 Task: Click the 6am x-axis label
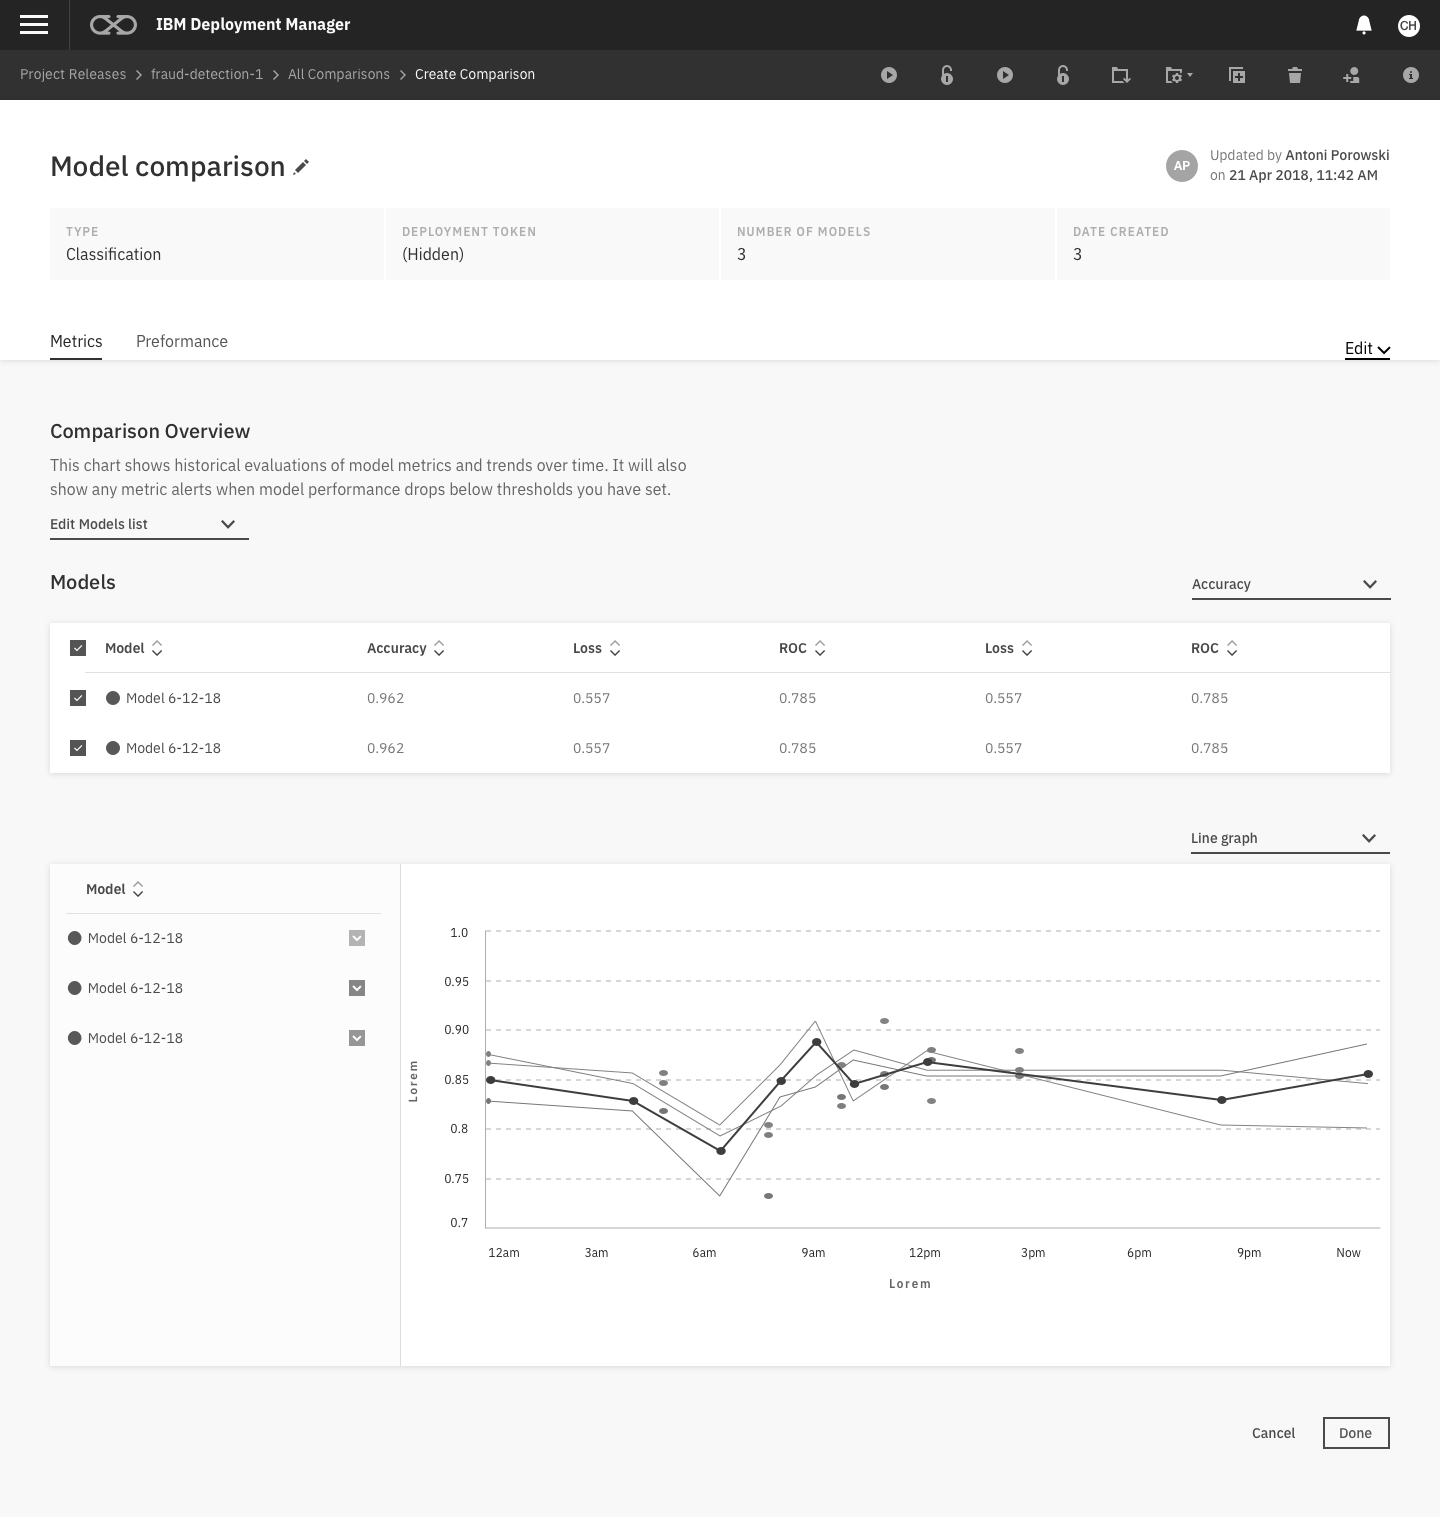click(704, 1253)
